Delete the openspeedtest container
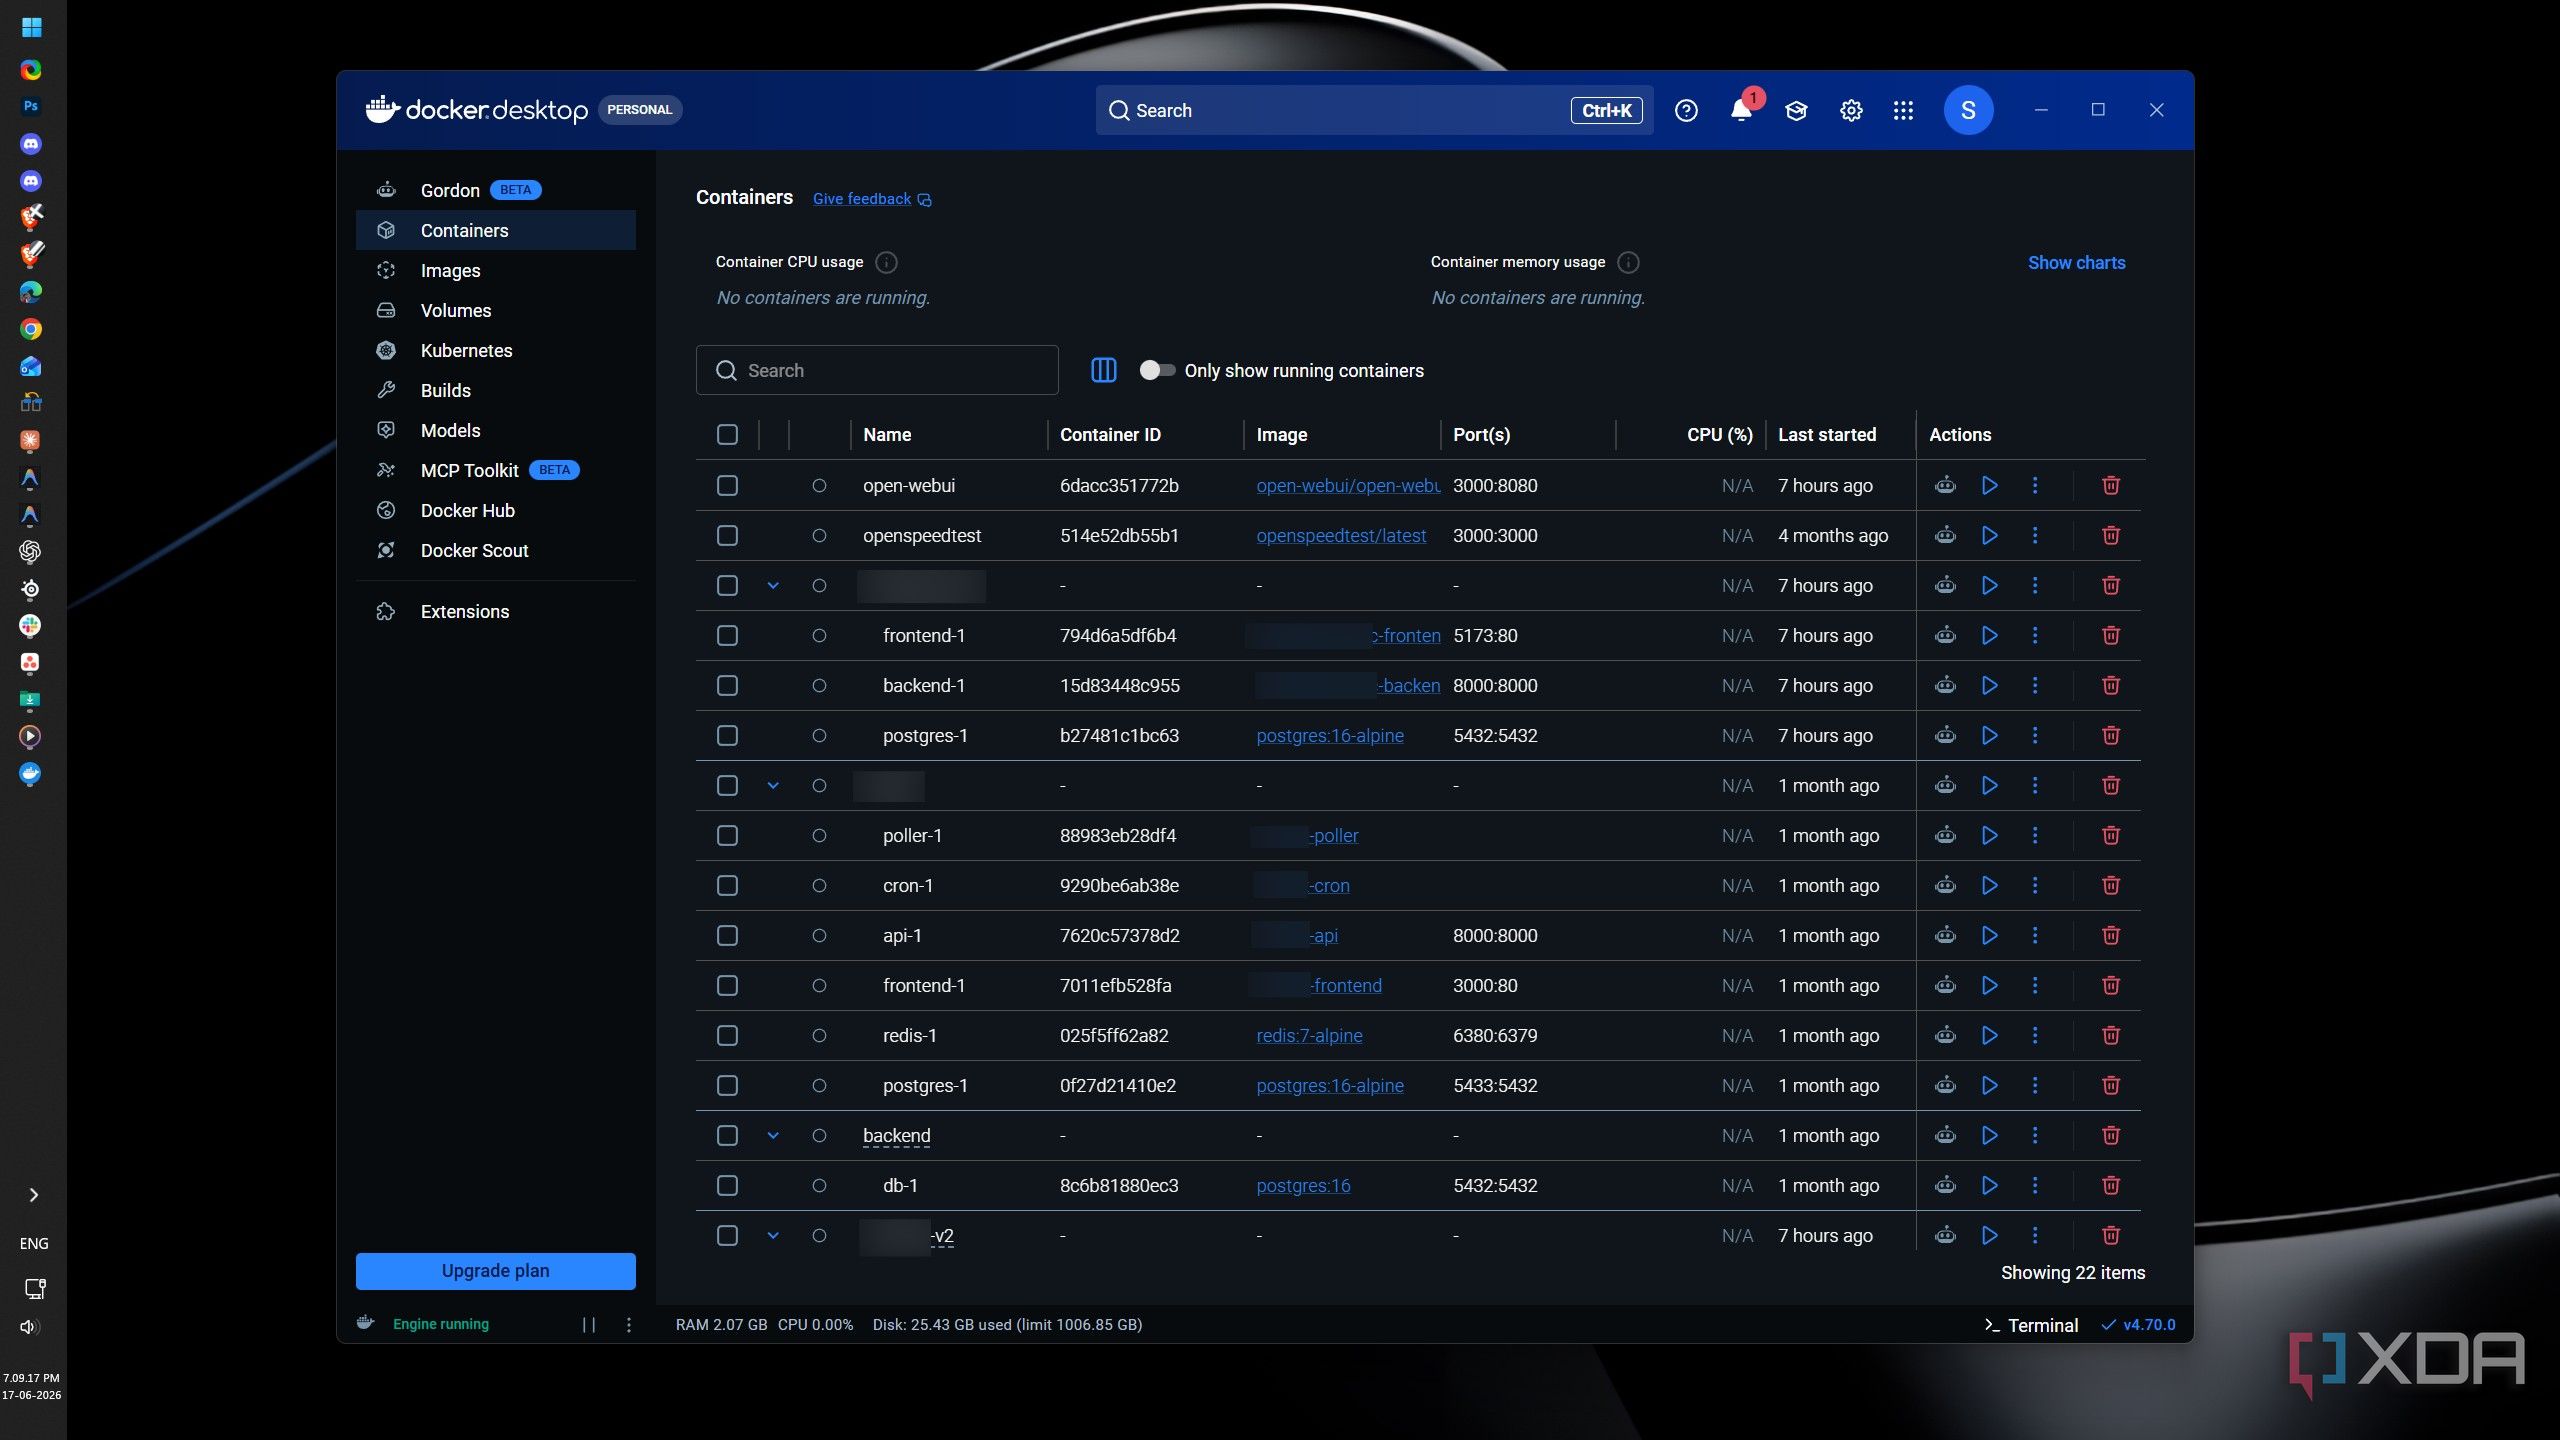 point(2110,535)
